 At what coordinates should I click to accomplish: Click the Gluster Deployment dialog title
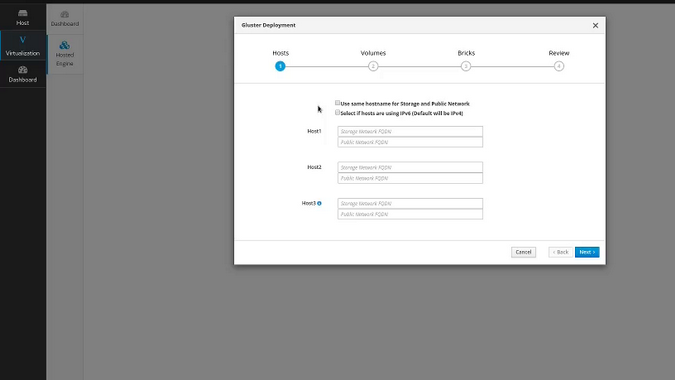pyautogui.click(x=269, y=25)
